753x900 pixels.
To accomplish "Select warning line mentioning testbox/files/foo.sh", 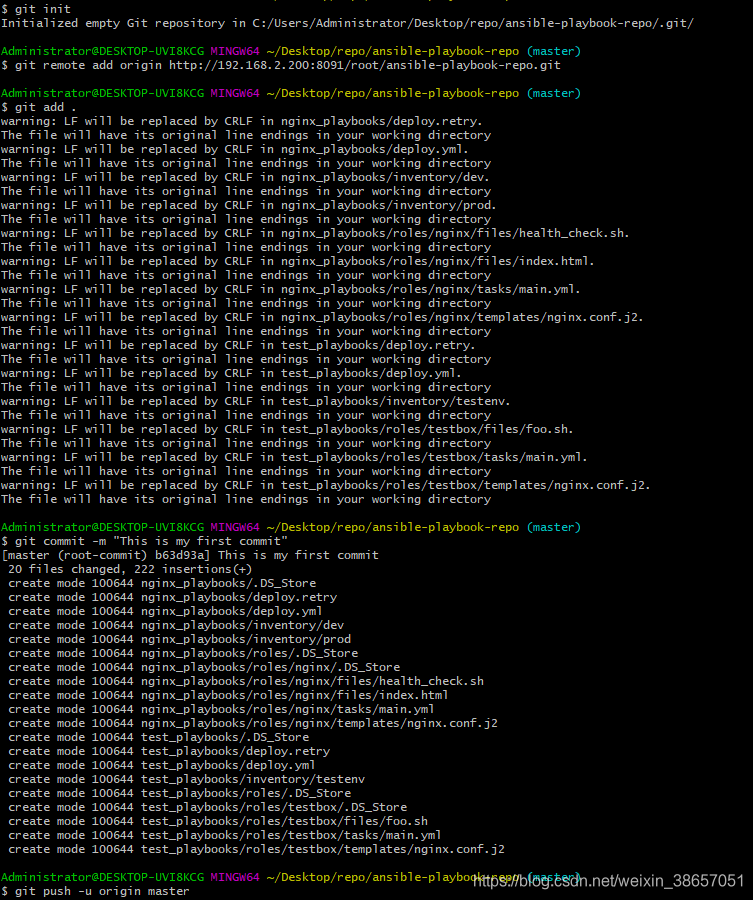I will pos(288,429).
